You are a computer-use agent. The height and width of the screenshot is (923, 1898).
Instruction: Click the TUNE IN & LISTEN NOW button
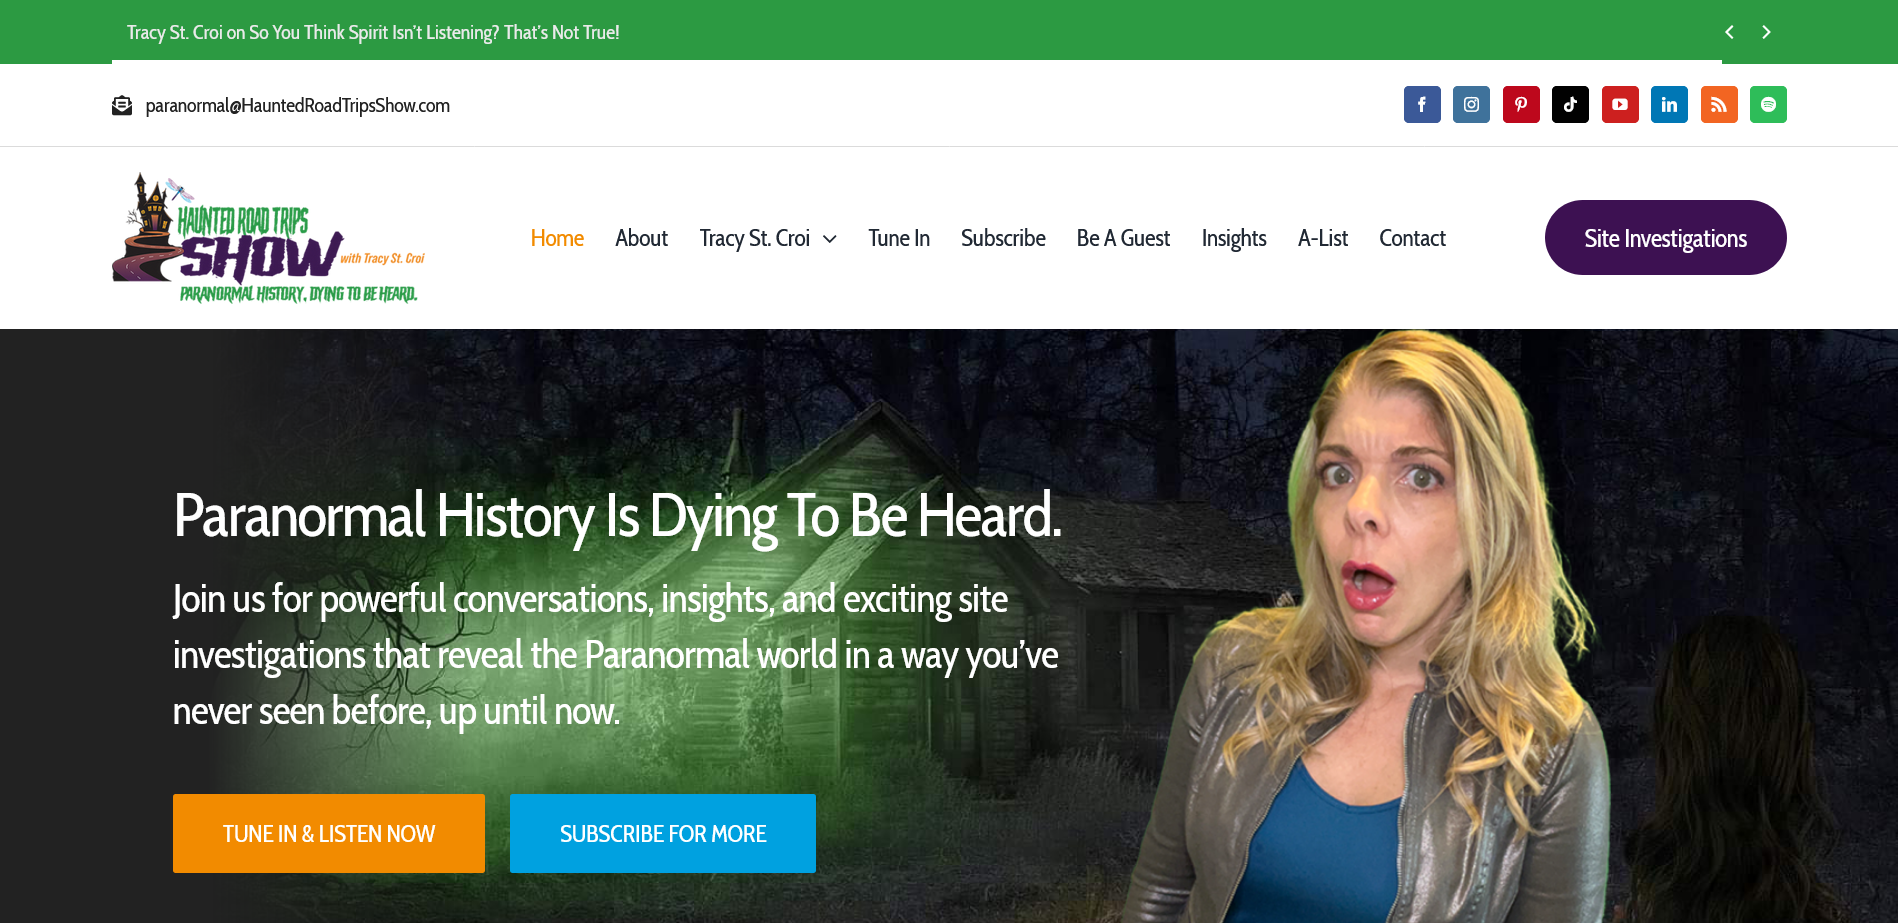(x=329, y=834)
